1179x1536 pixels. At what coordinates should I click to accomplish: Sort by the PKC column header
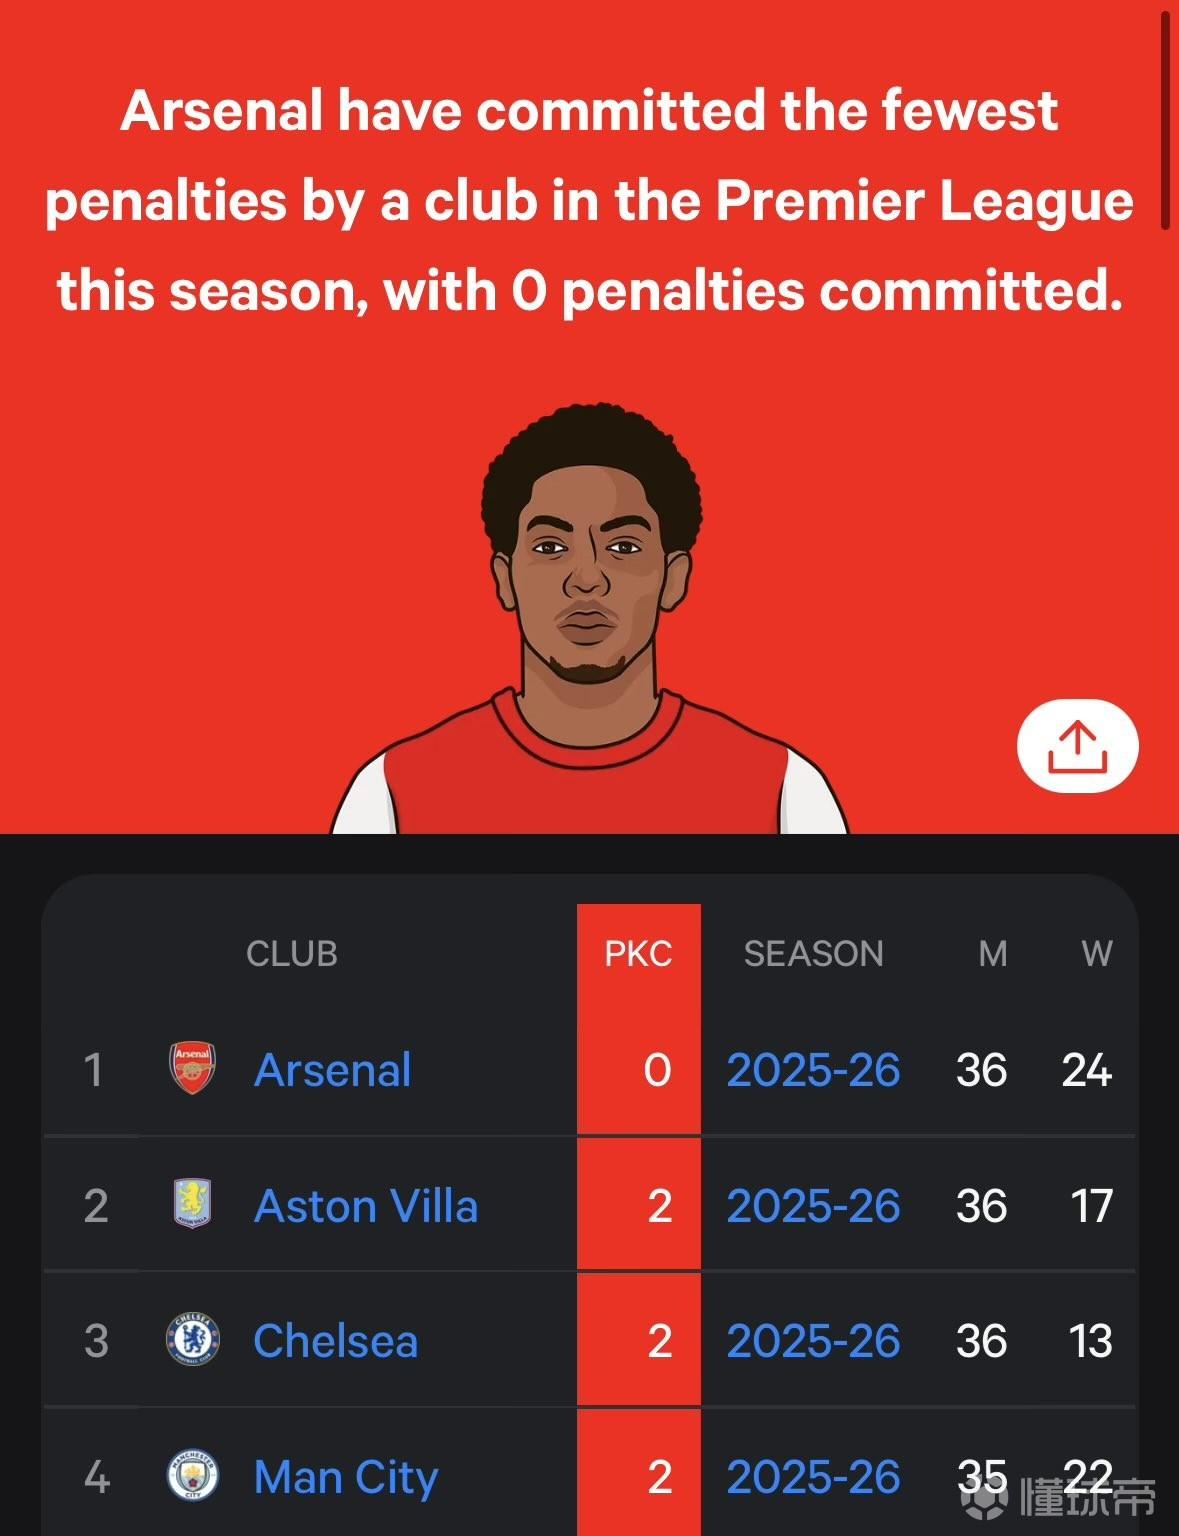638,953
